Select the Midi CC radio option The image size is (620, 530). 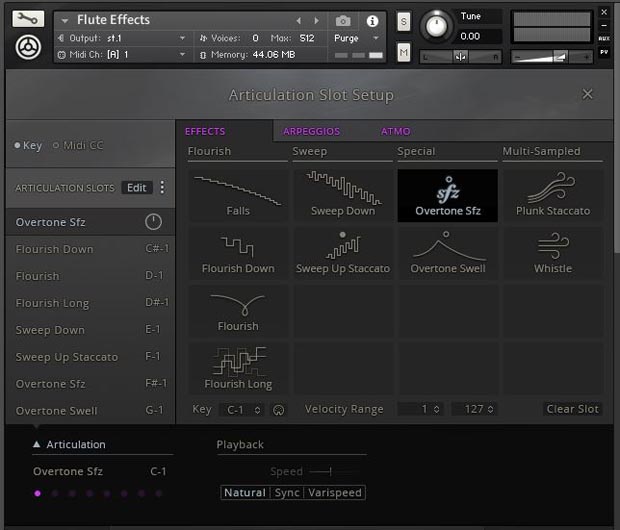click(78, 146)
